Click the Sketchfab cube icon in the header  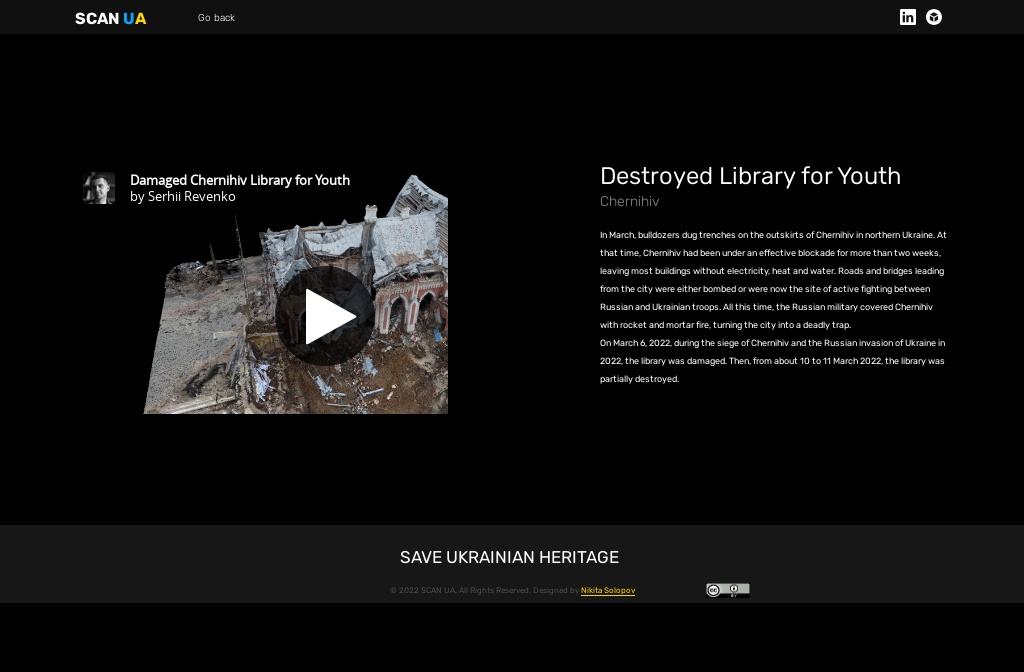point(933,17)
